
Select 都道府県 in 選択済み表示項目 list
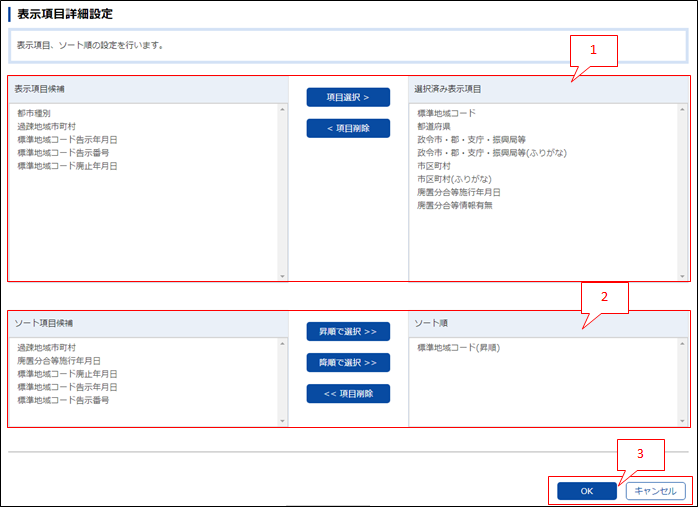(434, 126)
